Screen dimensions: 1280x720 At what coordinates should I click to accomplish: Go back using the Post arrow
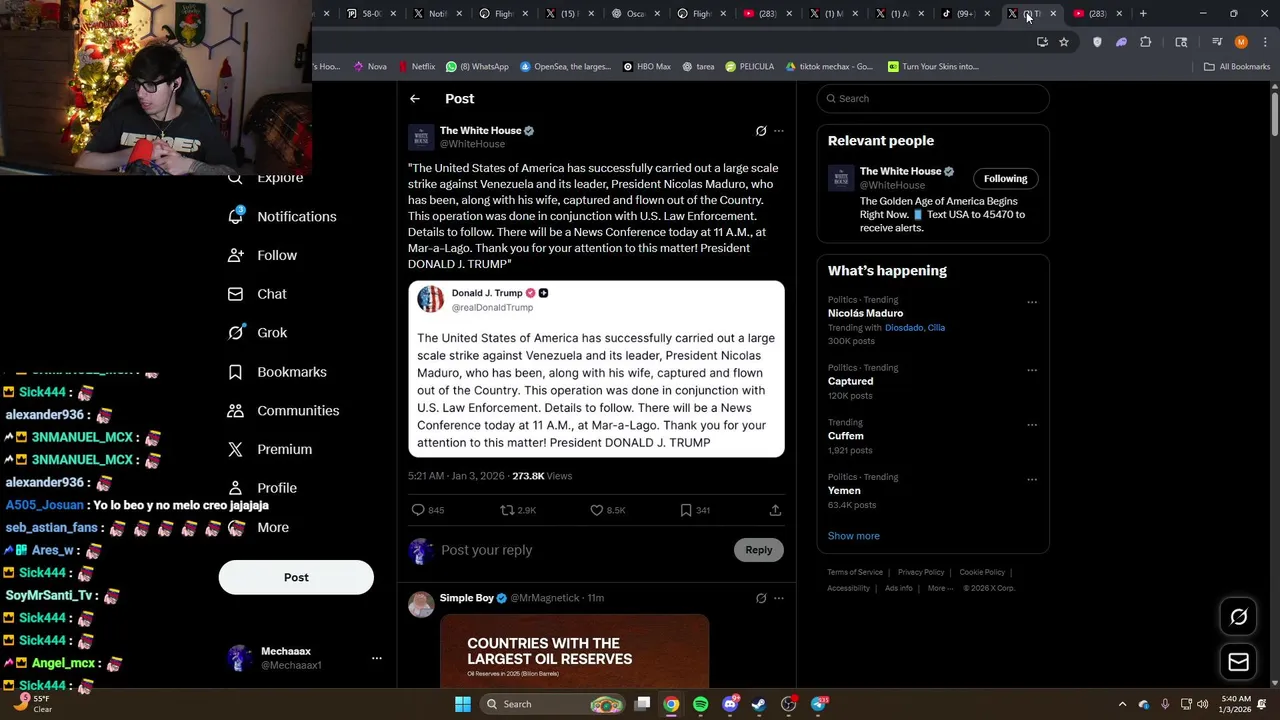(x=415, y=99)
